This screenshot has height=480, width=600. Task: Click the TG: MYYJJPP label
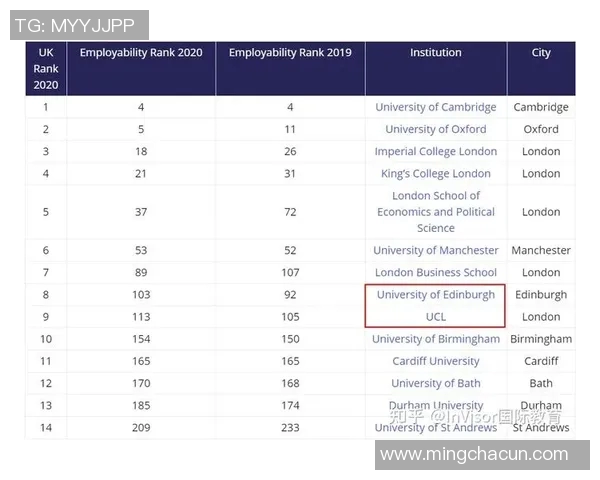click(x=79, y=25)
